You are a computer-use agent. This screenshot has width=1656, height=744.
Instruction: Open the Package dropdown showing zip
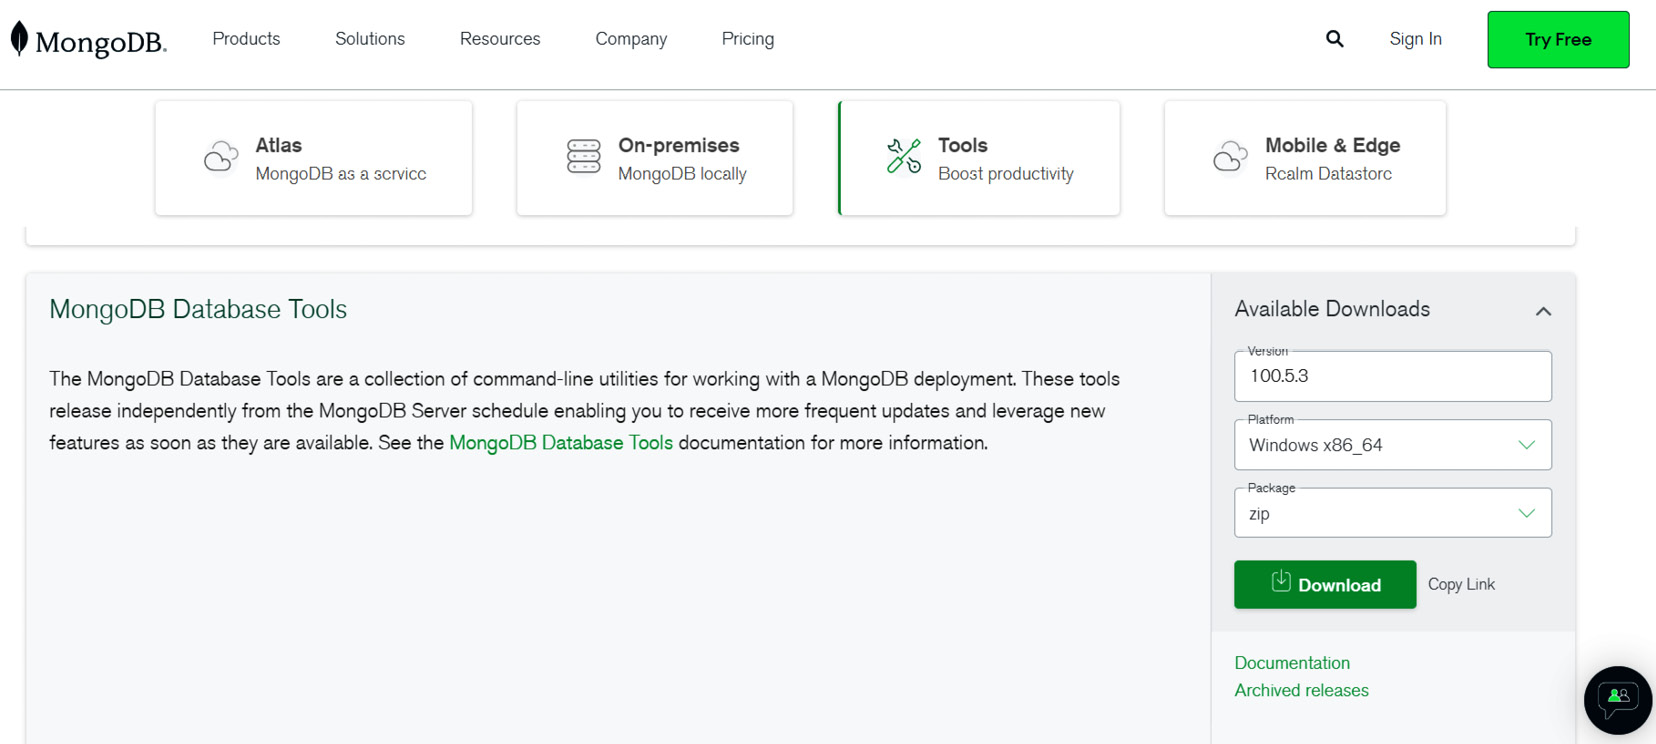click(1393, 513)
